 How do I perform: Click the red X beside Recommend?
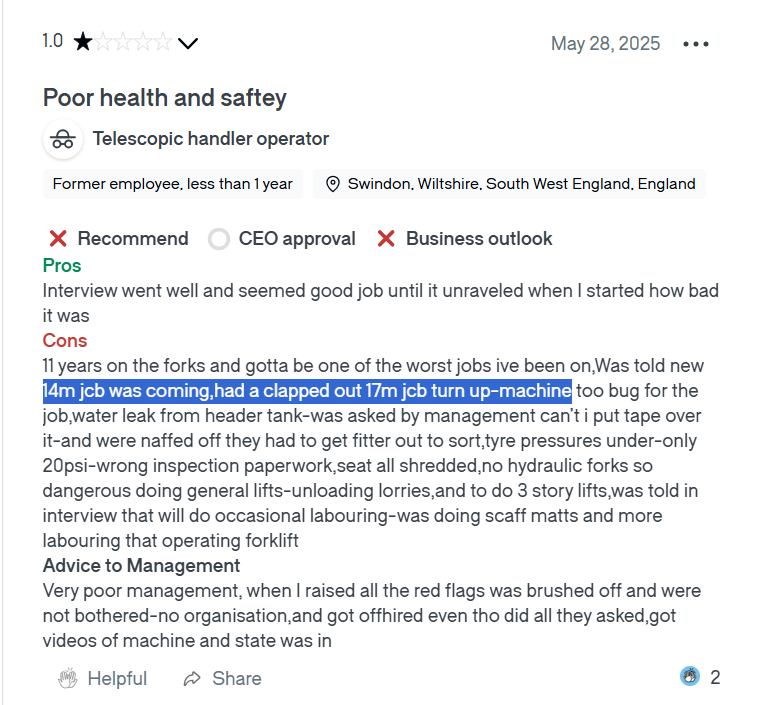coord(59,239)
